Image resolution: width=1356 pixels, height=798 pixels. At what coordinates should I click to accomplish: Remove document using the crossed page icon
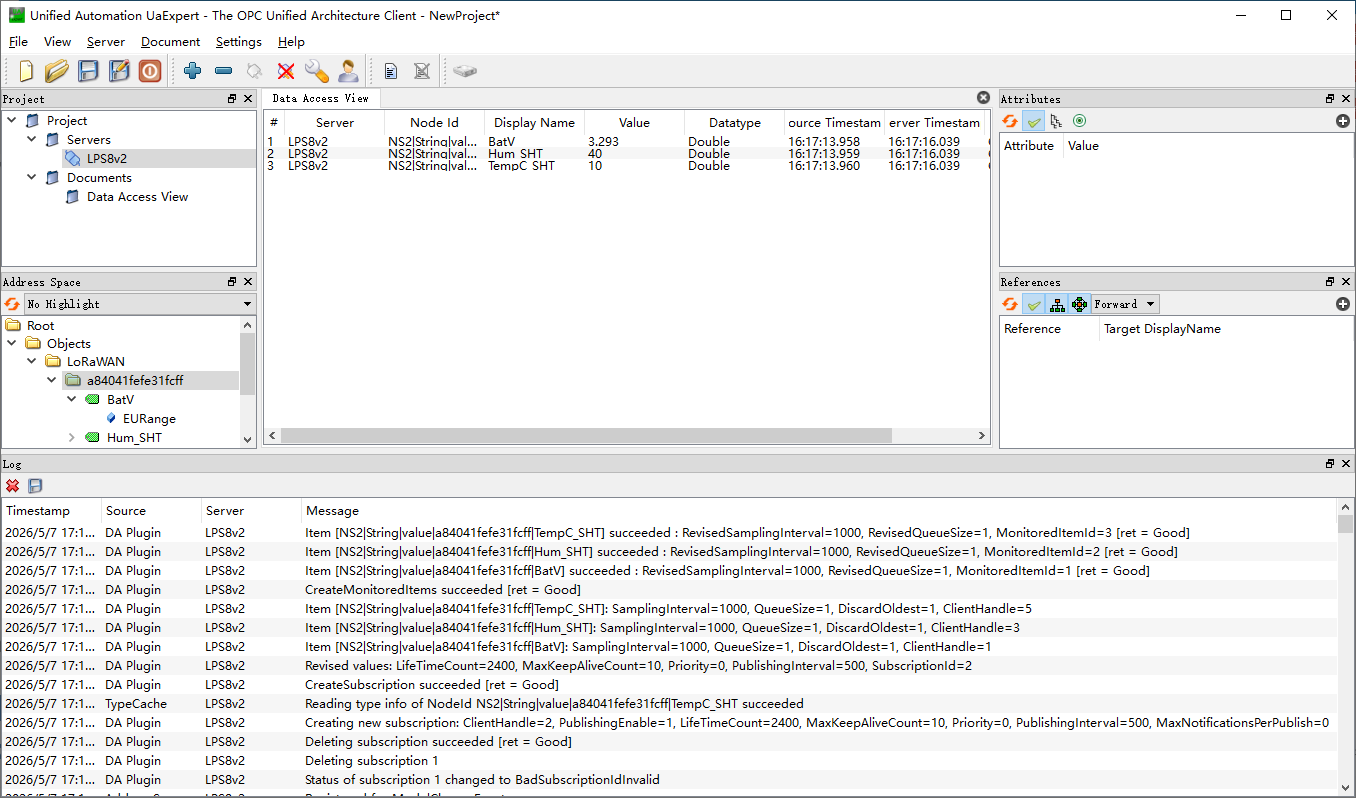tap(422, 71)
